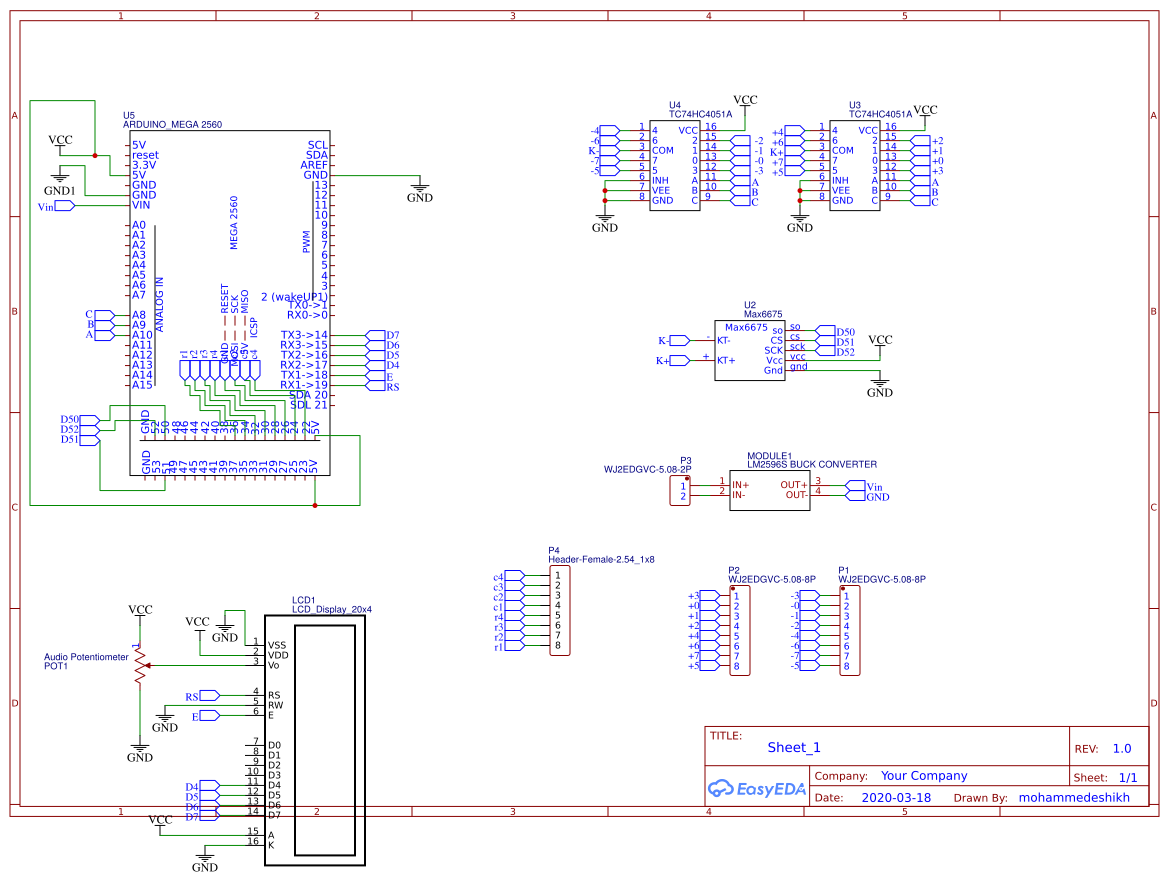Click the date value 2020-03-18

point(896,798)
